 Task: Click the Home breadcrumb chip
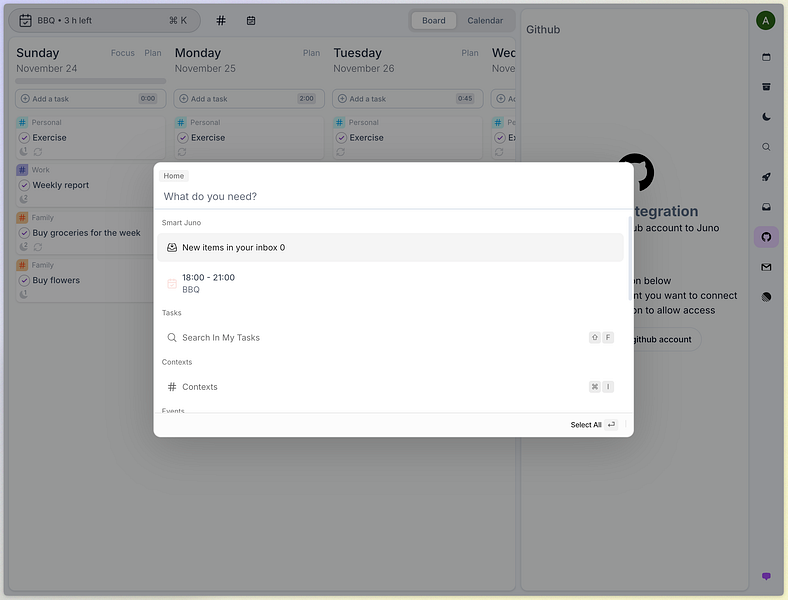point(173,176)
